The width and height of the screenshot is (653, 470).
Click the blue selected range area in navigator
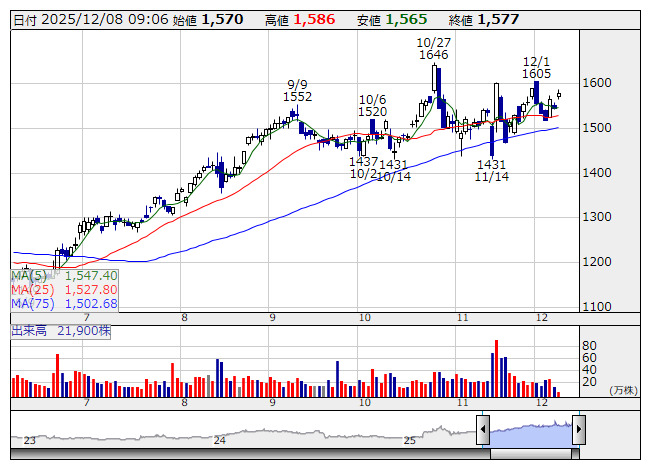[531, 434]
